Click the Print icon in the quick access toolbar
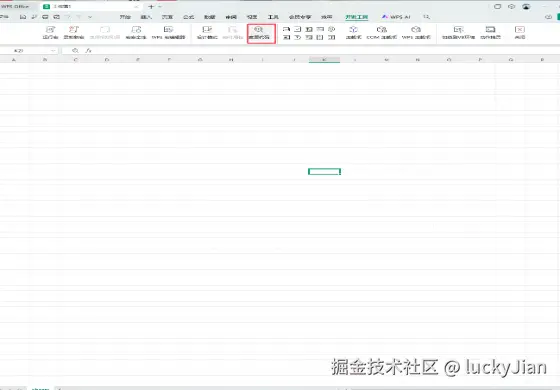Viewport: 560px width, 390px height. (45, 17)
